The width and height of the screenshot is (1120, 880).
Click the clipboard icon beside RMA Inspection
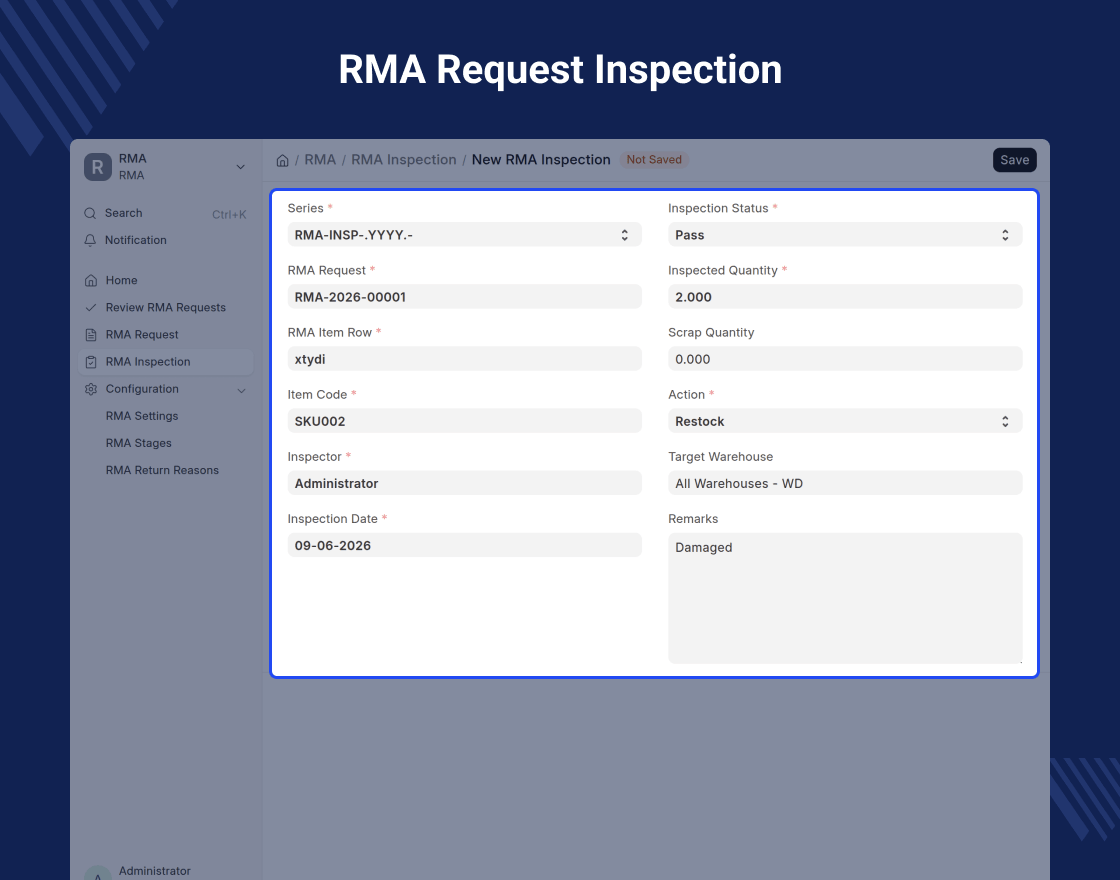click(91, 362)
